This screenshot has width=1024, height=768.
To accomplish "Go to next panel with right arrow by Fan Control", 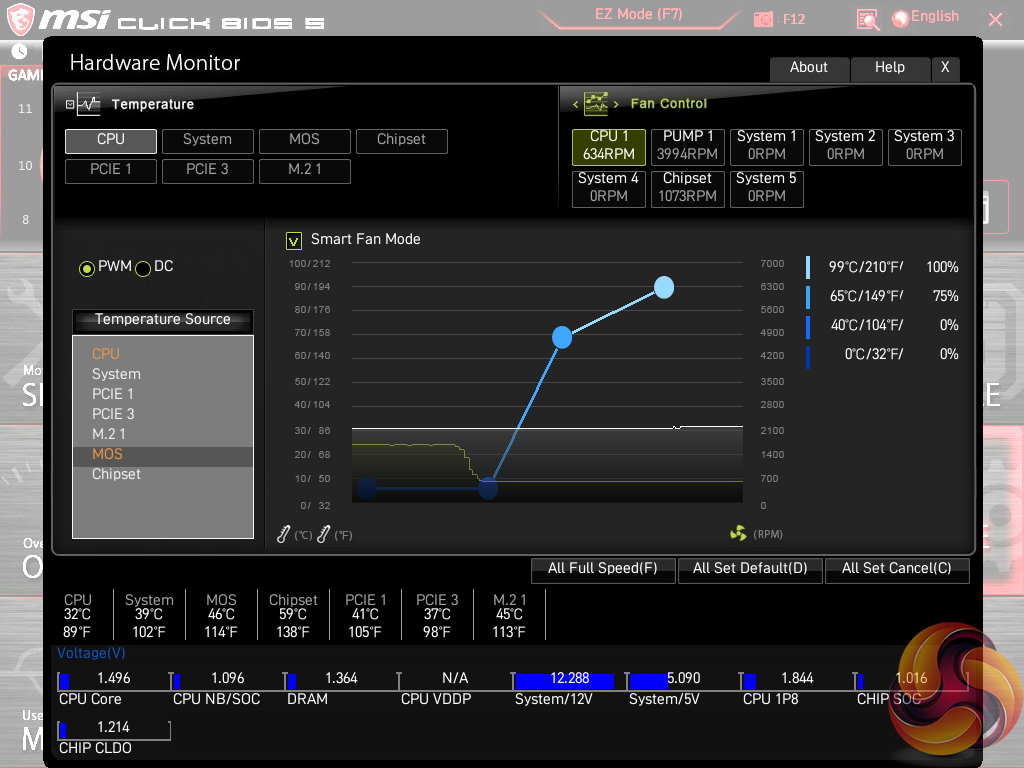I will 616,104.
